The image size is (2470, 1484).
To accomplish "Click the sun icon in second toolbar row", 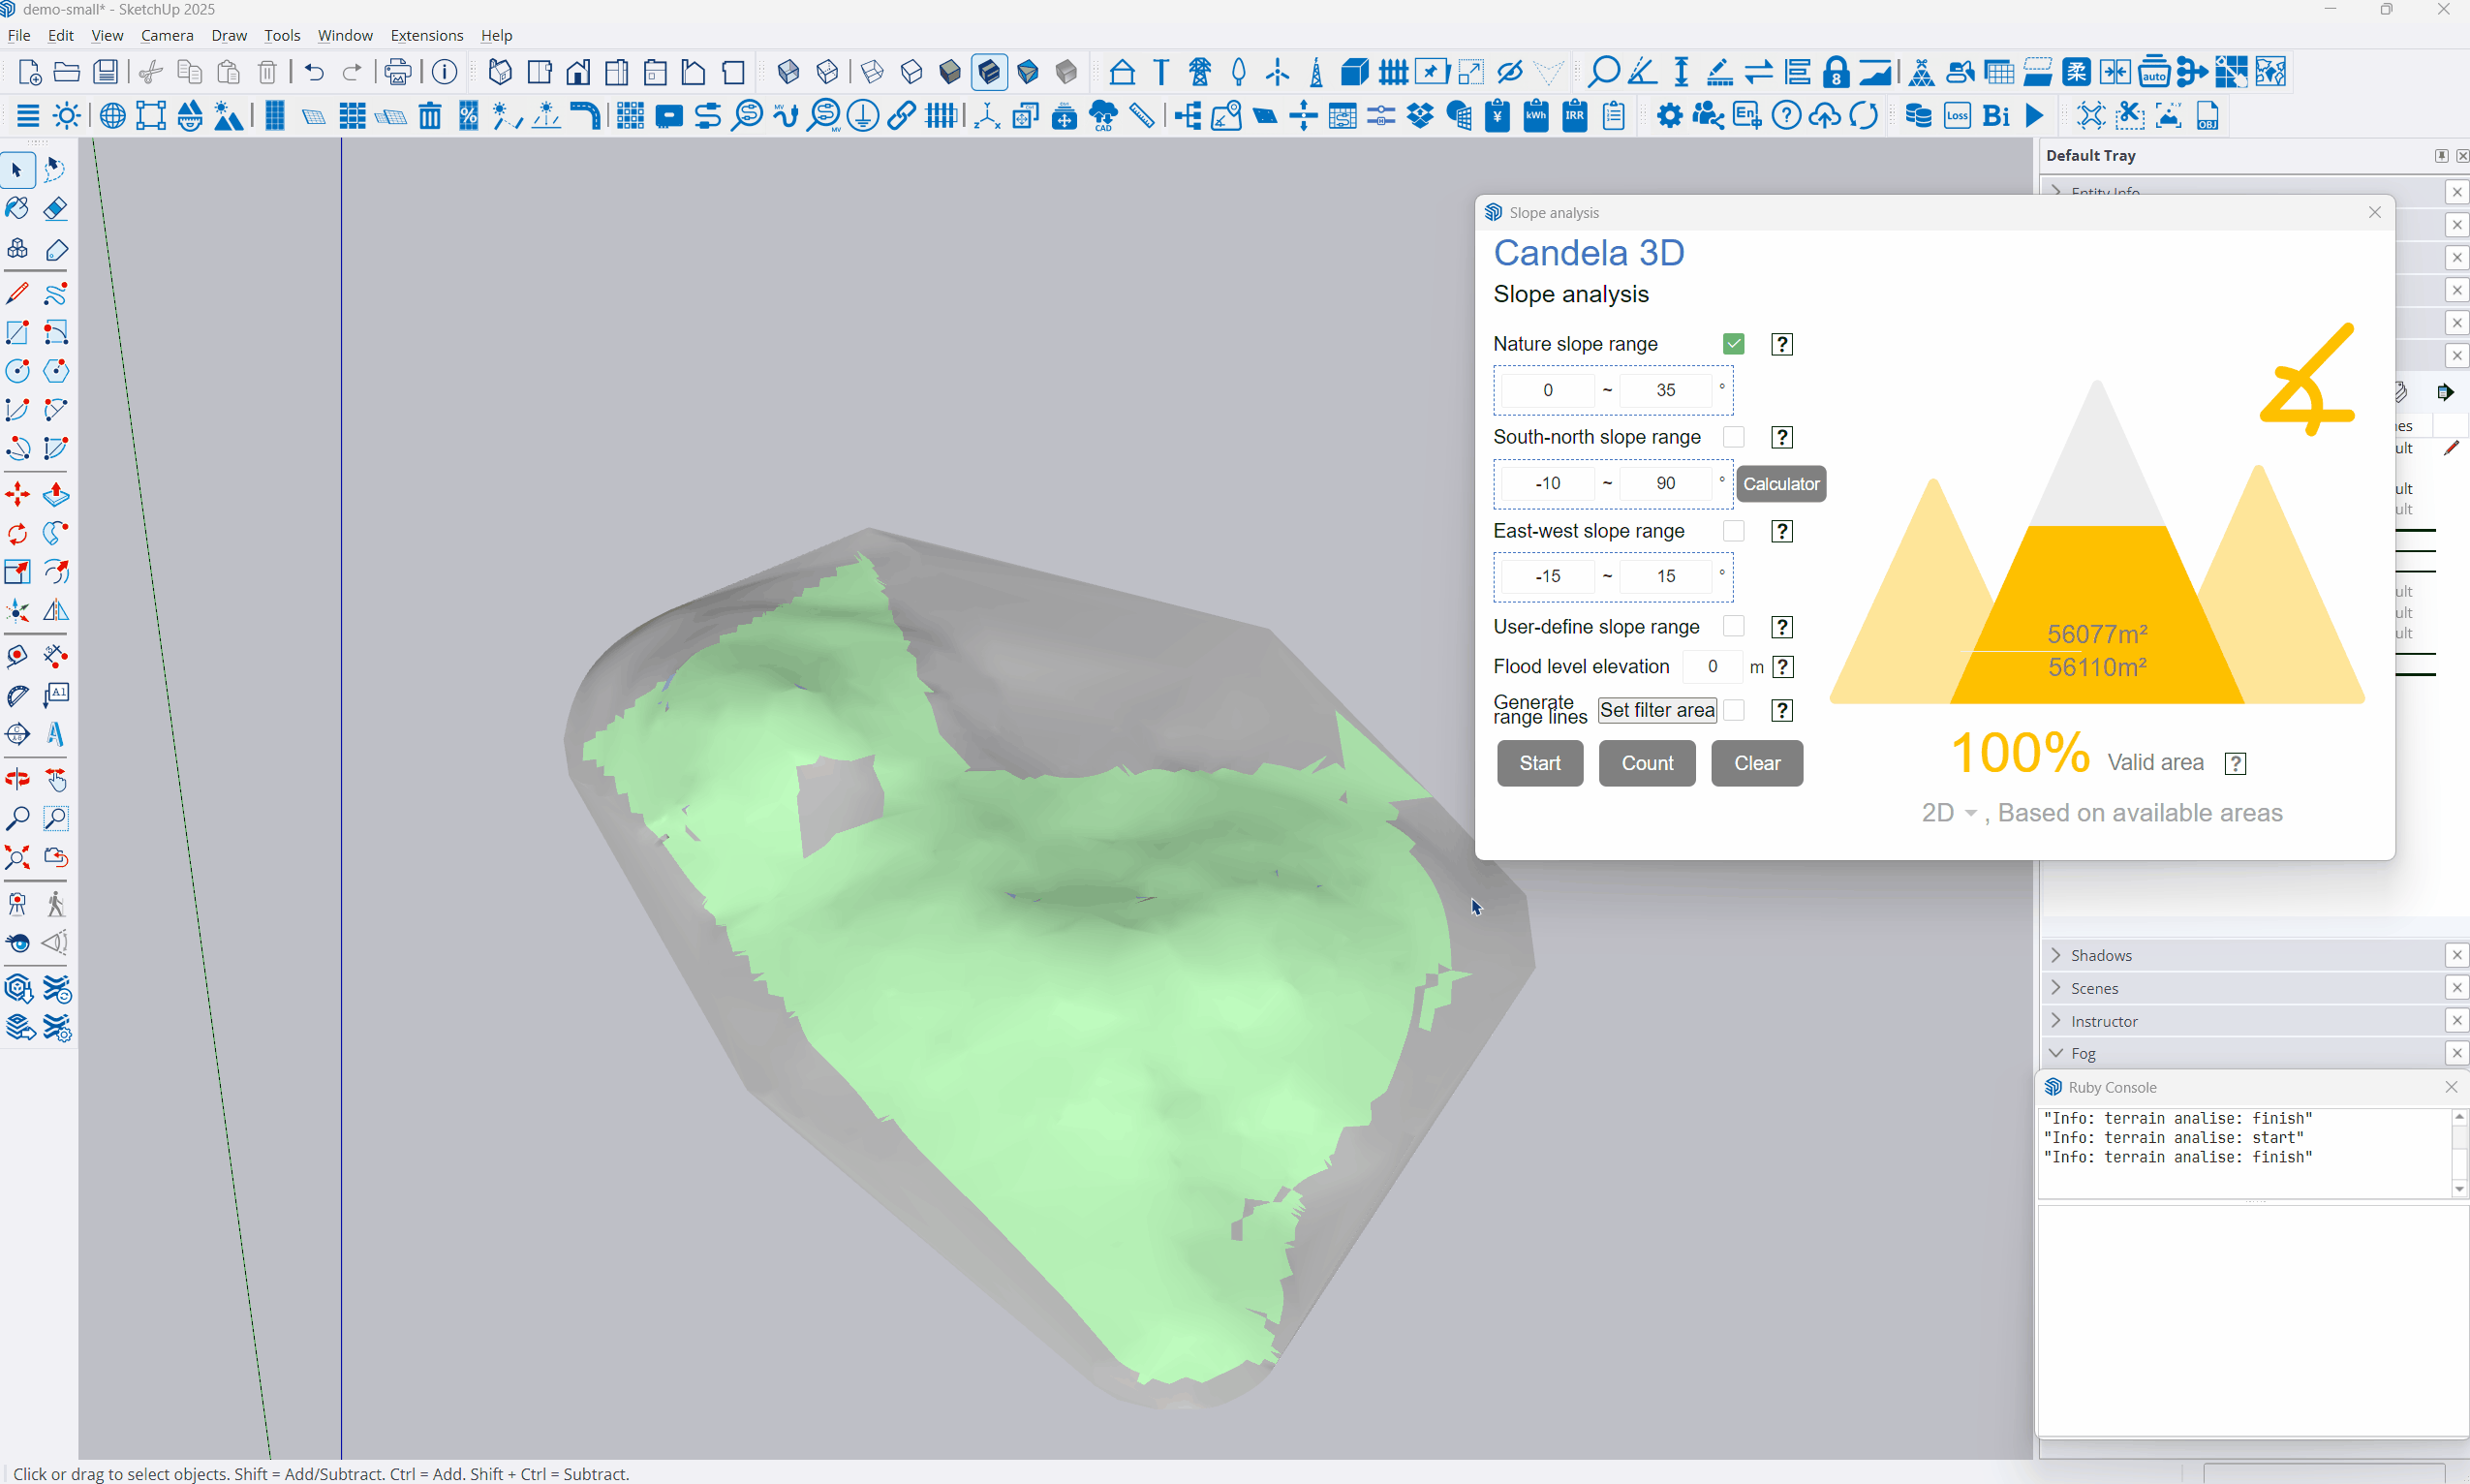I will click(x=67, y=116).
